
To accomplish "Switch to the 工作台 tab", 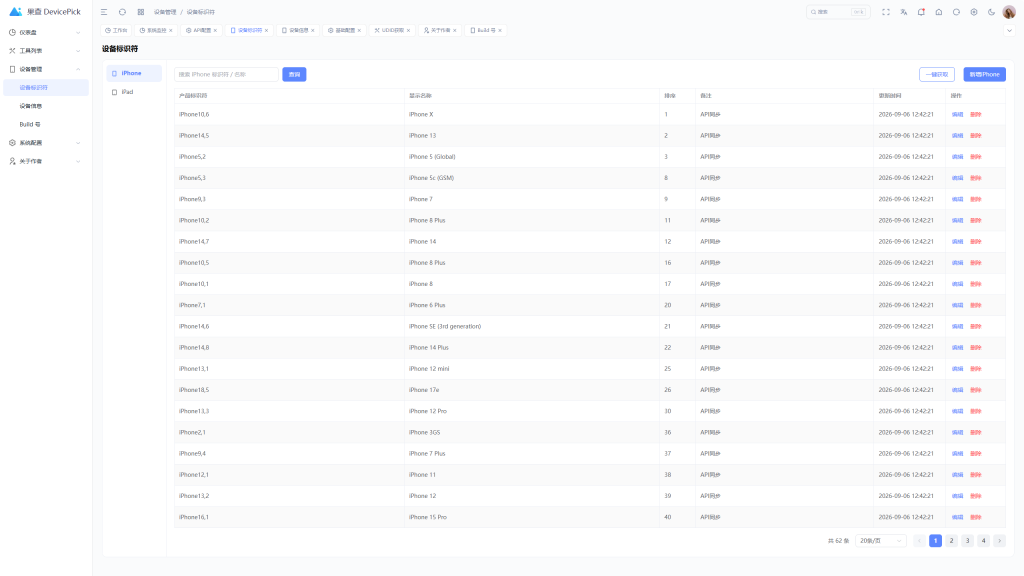I will (116, 30).
